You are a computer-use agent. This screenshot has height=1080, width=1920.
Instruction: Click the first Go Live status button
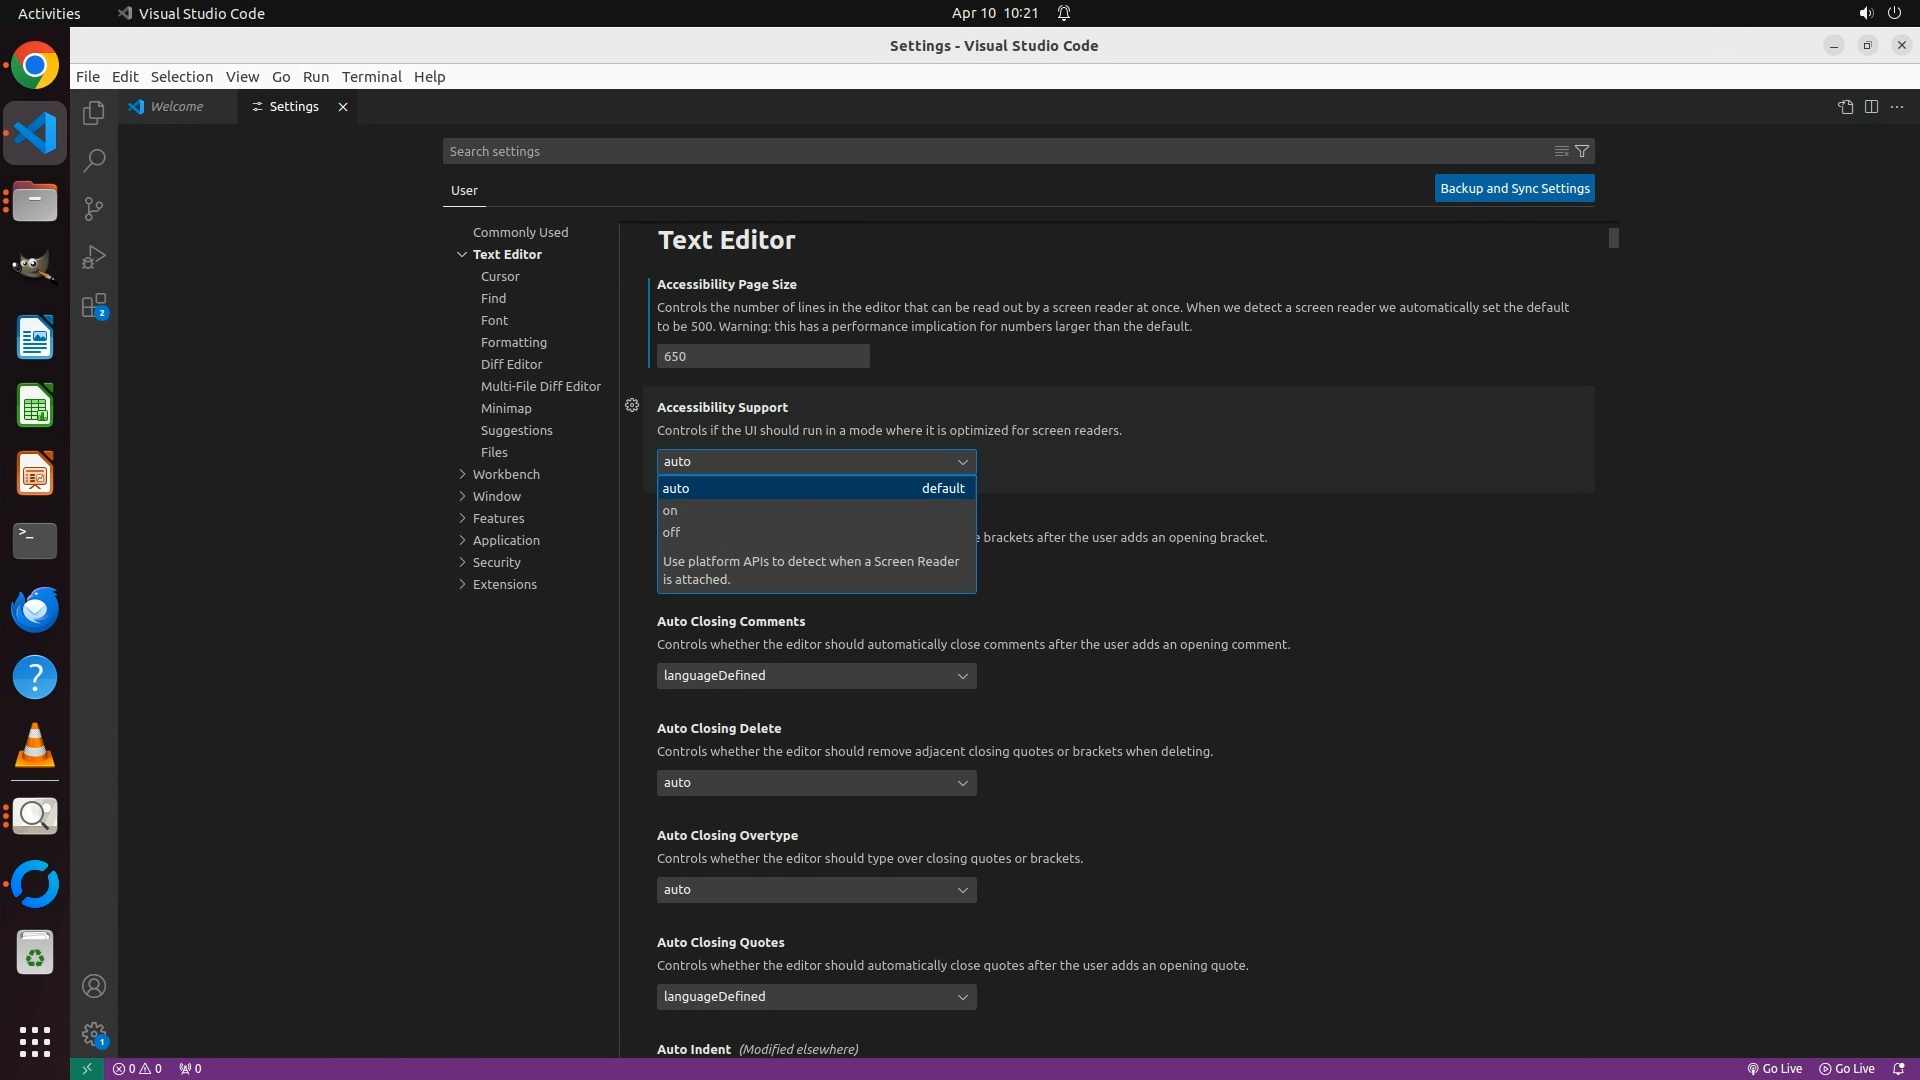coord(1775,1068)
